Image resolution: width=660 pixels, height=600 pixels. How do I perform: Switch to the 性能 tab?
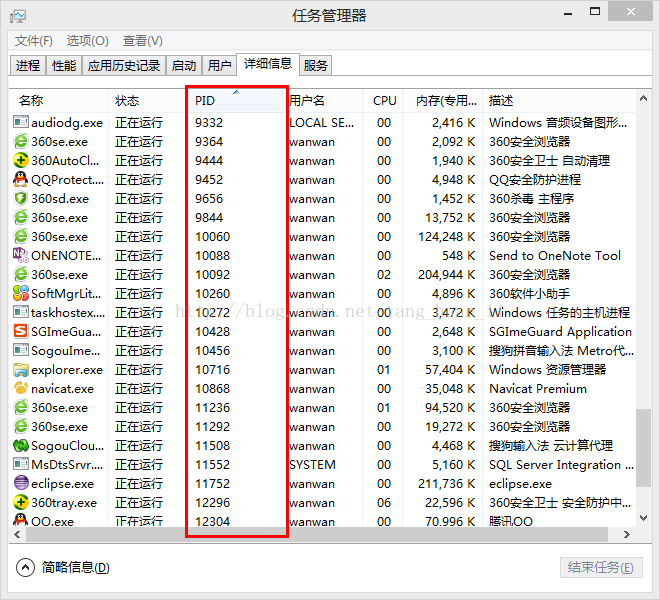(64, 66)
